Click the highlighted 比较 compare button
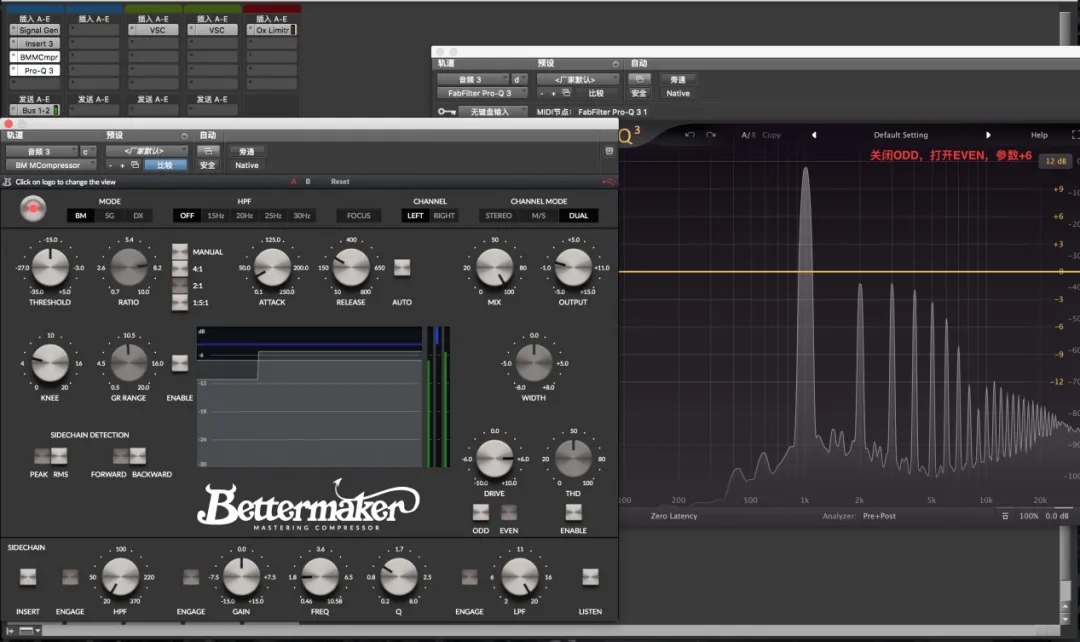This screenshot has height=642, width=1080. [165, 165]
